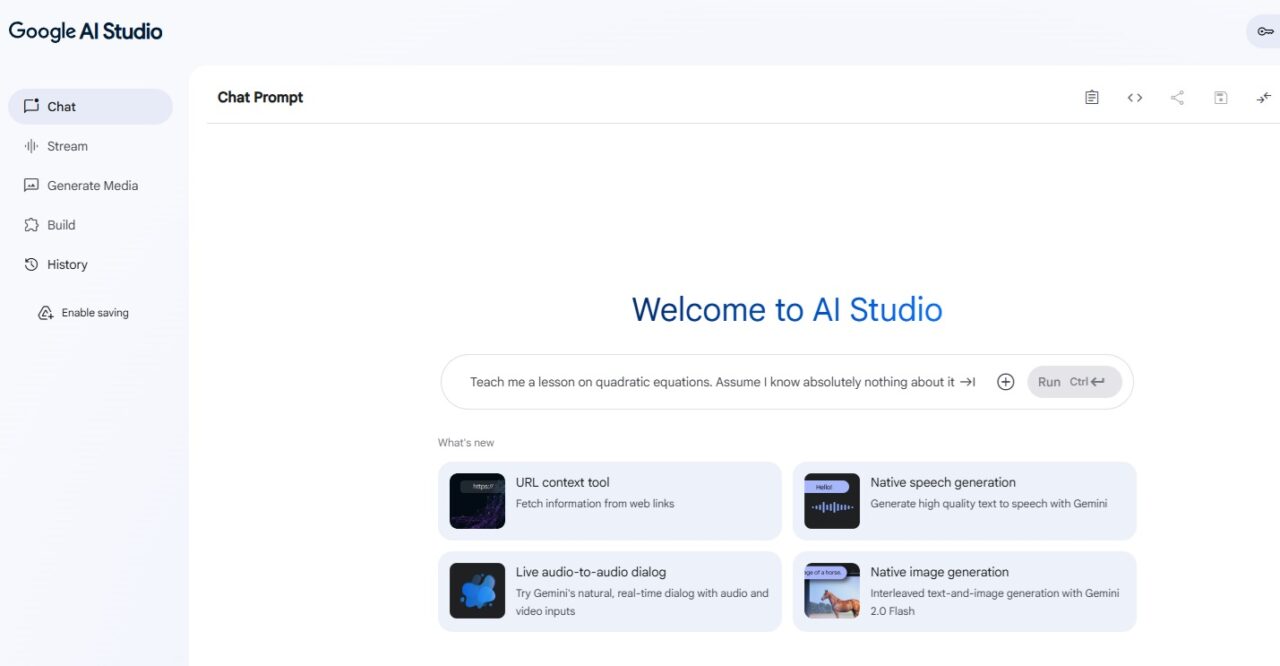
Task: Select Chat in the sidebar
Action: (90, 107)
